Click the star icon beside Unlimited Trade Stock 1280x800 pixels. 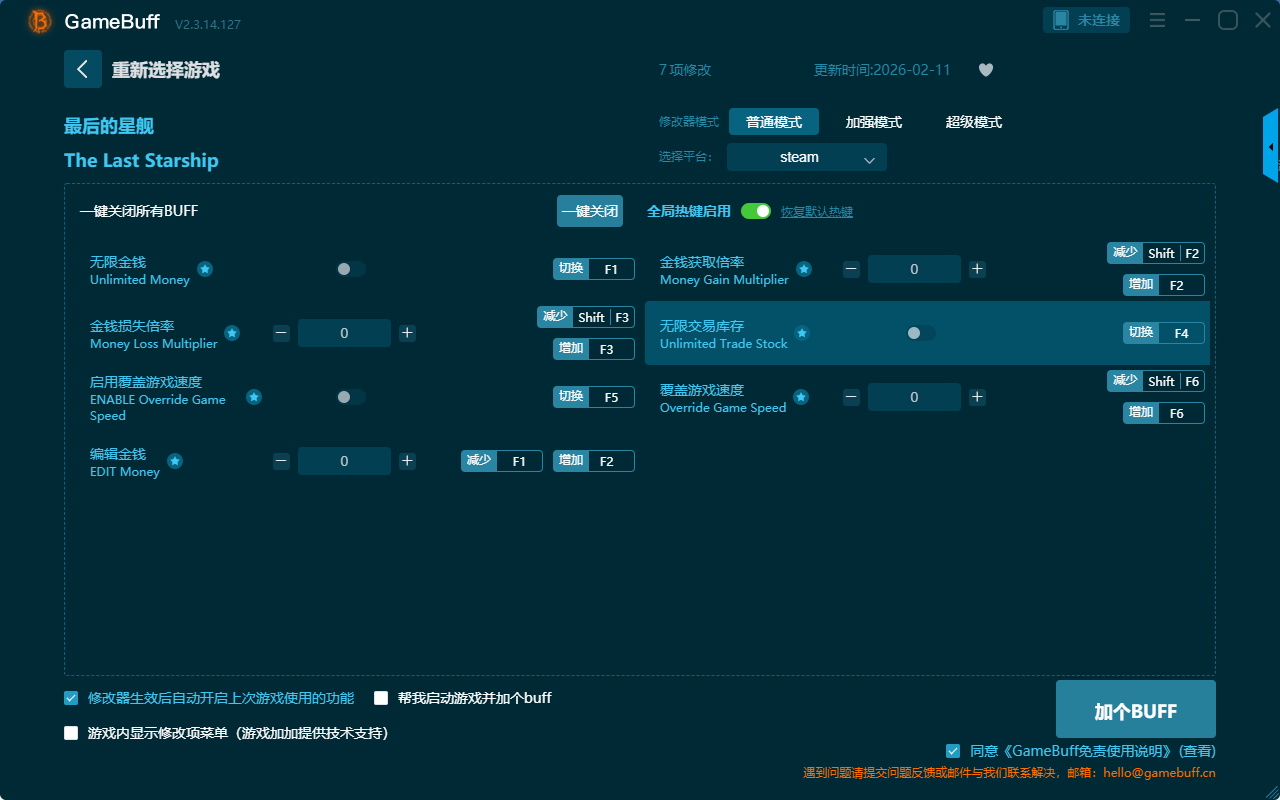coord(802,333)
